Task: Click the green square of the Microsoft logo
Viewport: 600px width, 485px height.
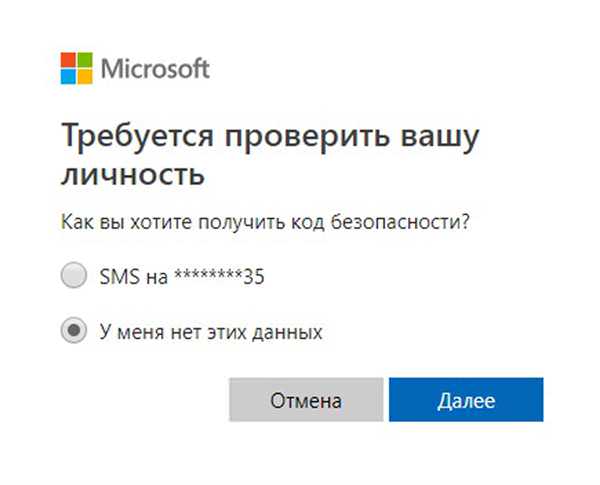Action: (85, 60)
